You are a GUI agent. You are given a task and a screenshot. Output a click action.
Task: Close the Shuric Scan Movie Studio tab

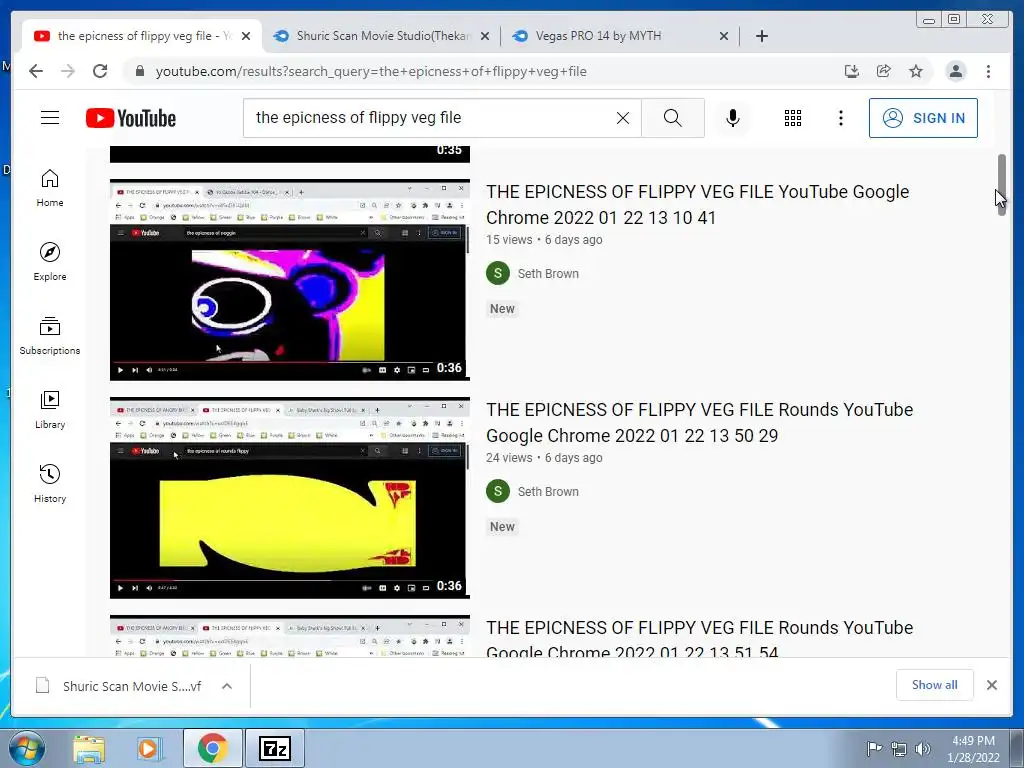pos(485,36)
